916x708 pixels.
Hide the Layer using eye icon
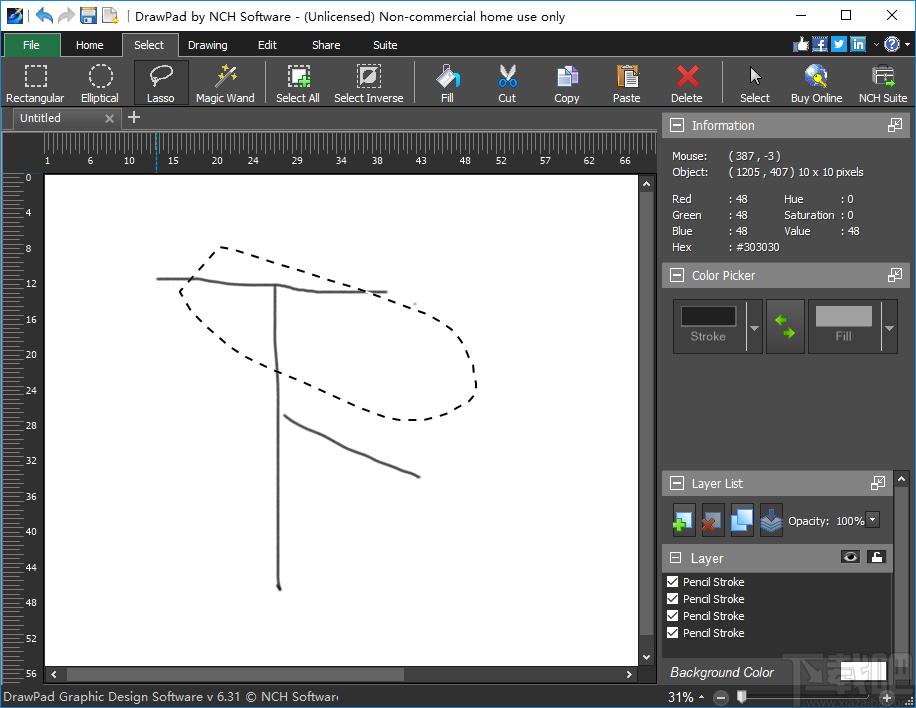click(x=850, y=557)
